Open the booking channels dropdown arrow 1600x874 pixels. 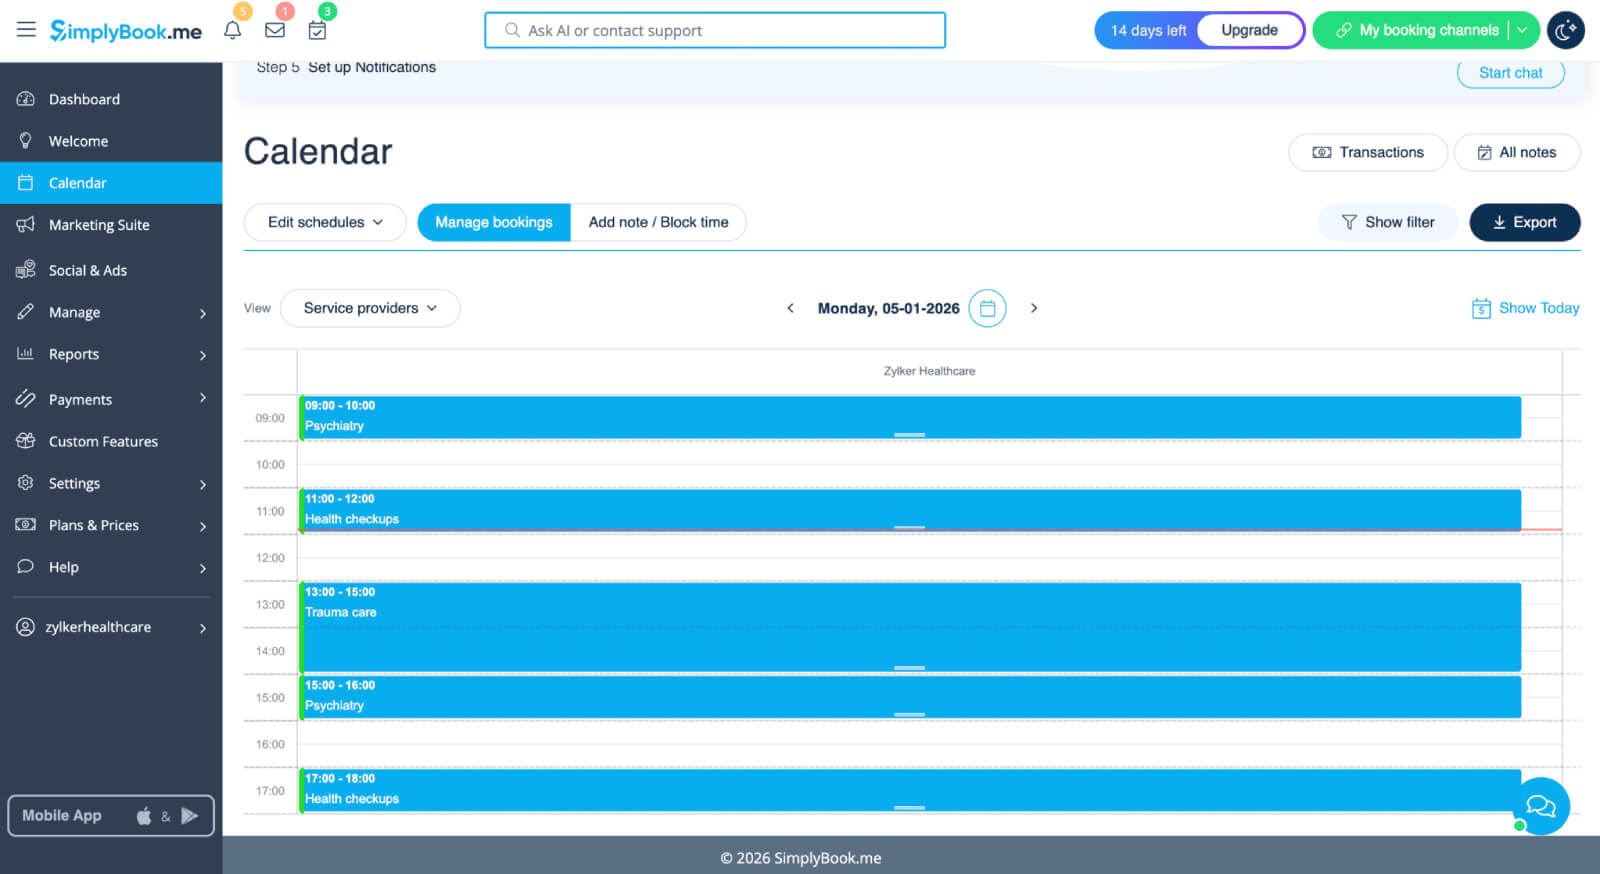click(1522, 30)
